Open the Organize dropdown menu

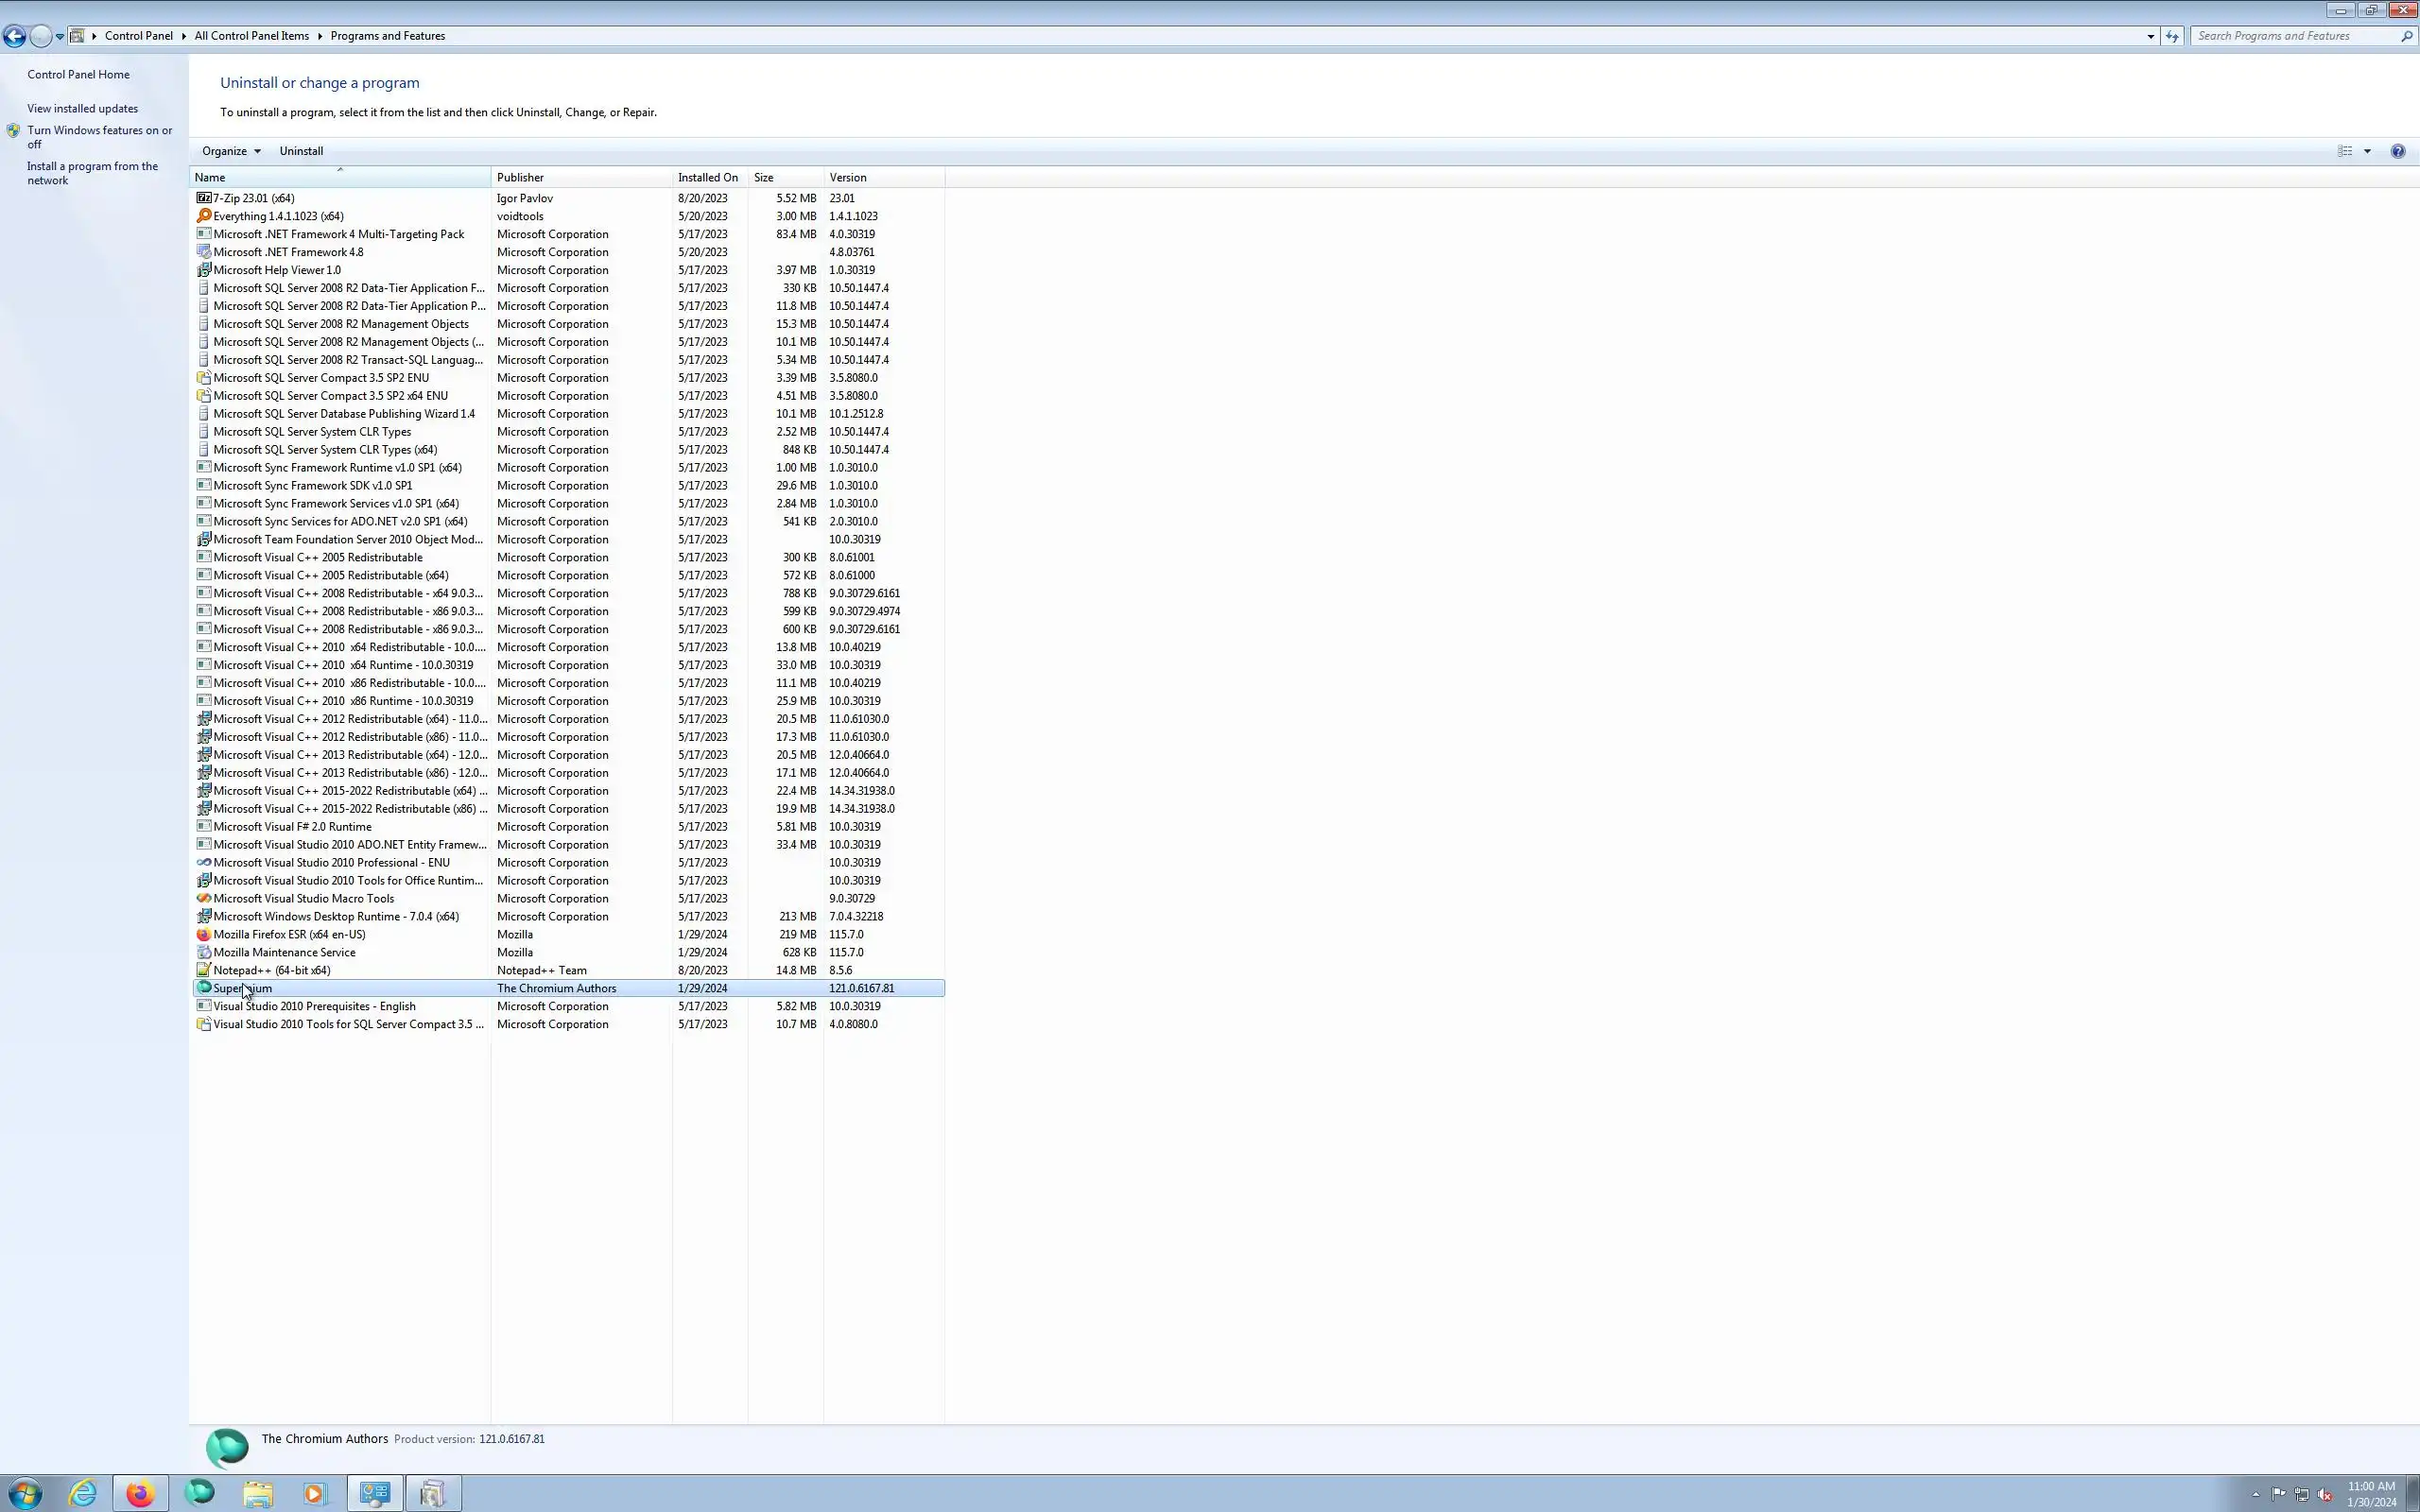tap(230, 151)
